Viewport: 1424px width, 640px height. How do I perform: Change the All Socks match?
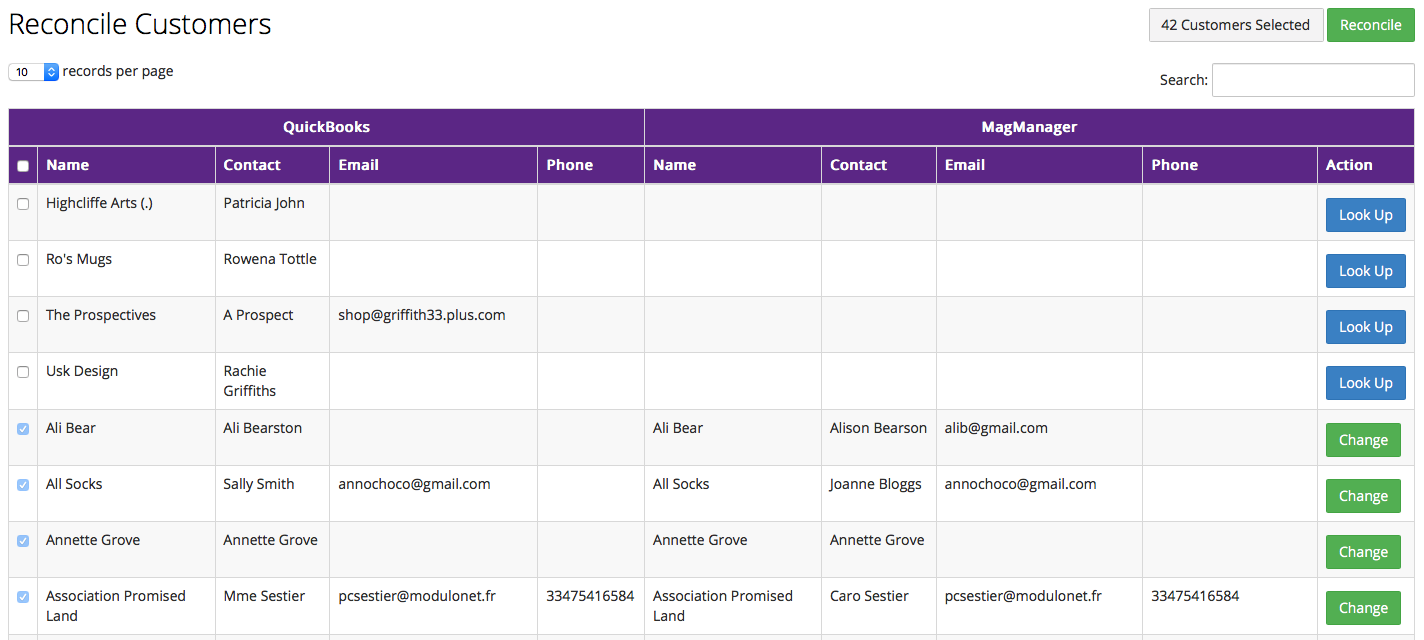tap(1363, 496)
